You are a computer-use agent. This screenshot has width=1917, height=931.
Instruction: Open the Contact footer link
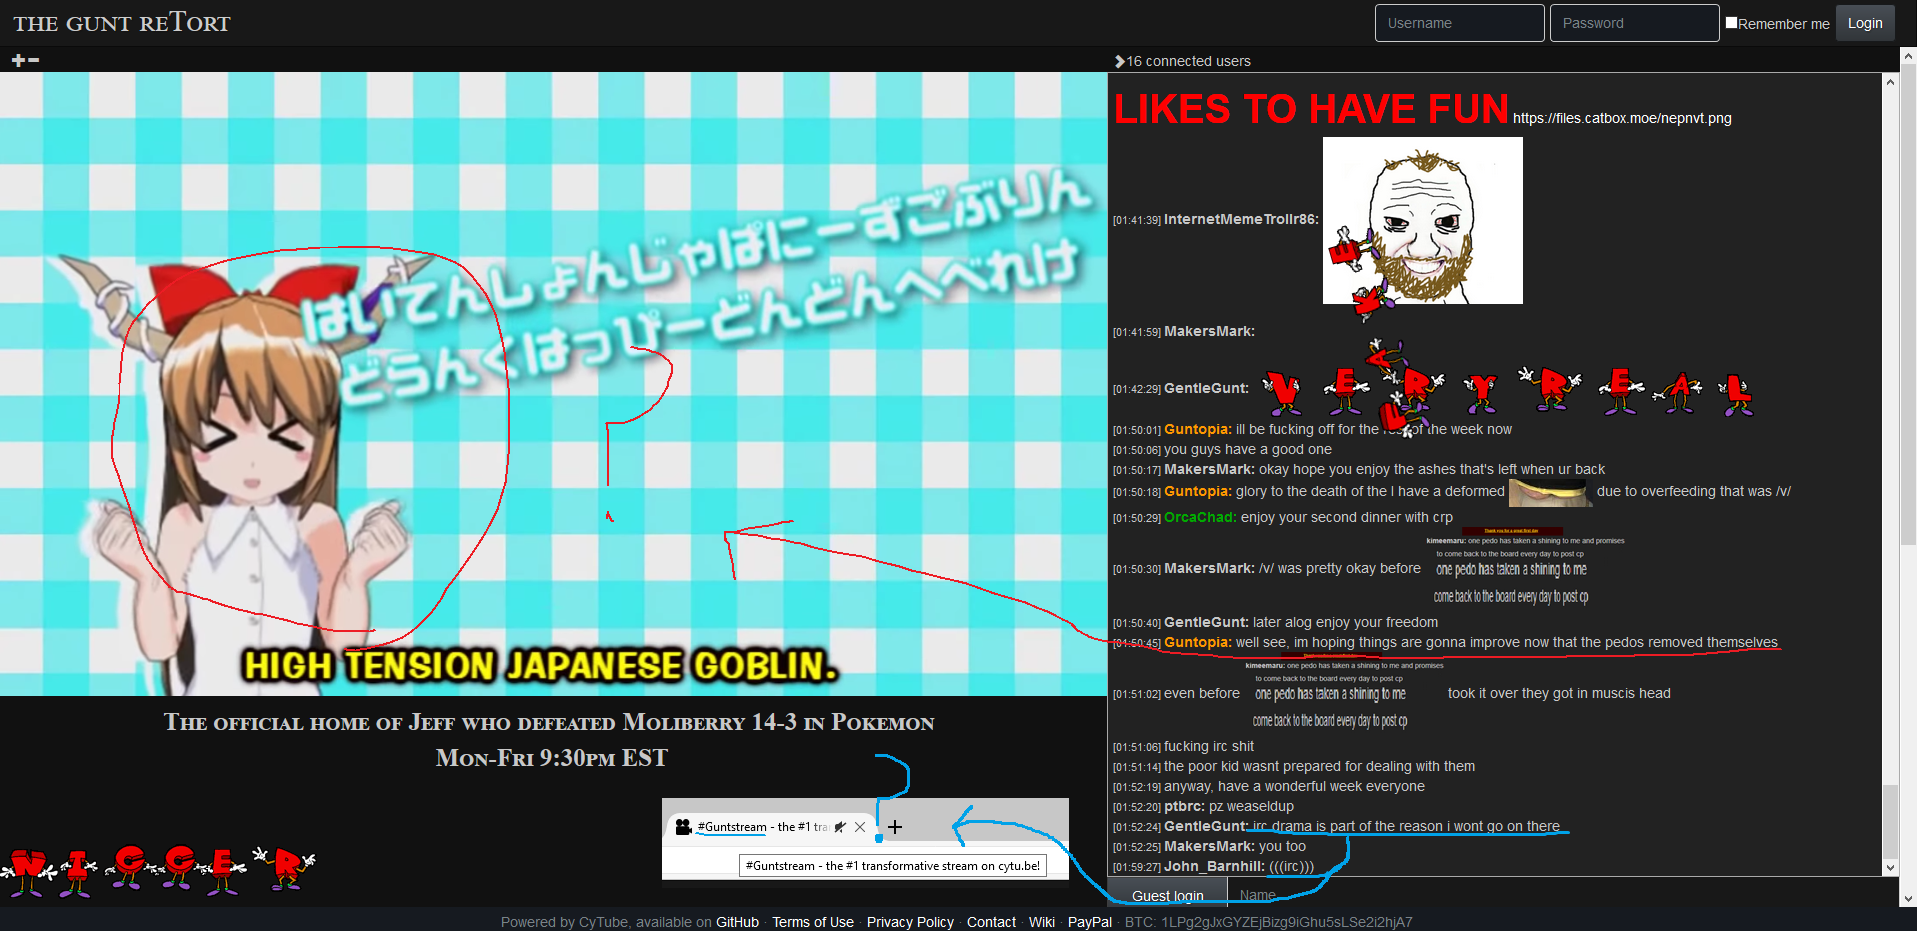[x=991, y=922]
